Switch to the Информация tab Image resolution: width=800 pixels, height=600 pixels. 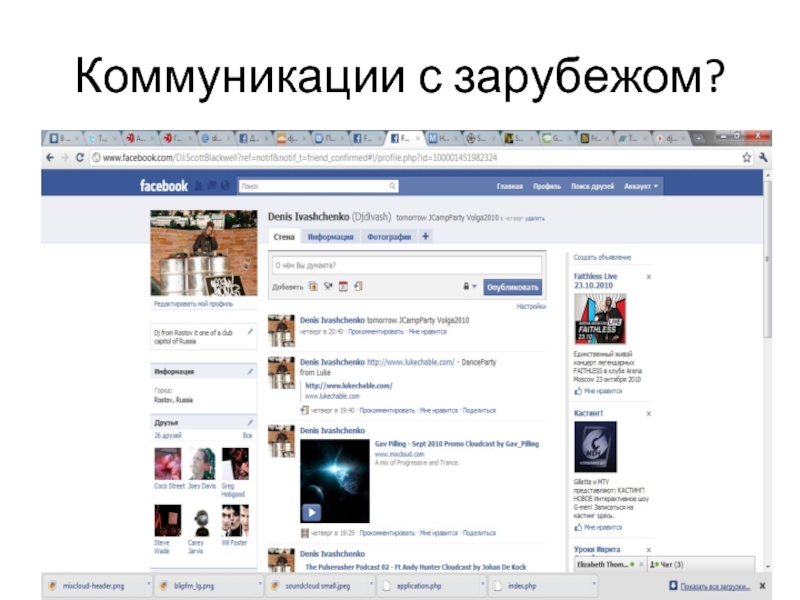tap(330, 237)
